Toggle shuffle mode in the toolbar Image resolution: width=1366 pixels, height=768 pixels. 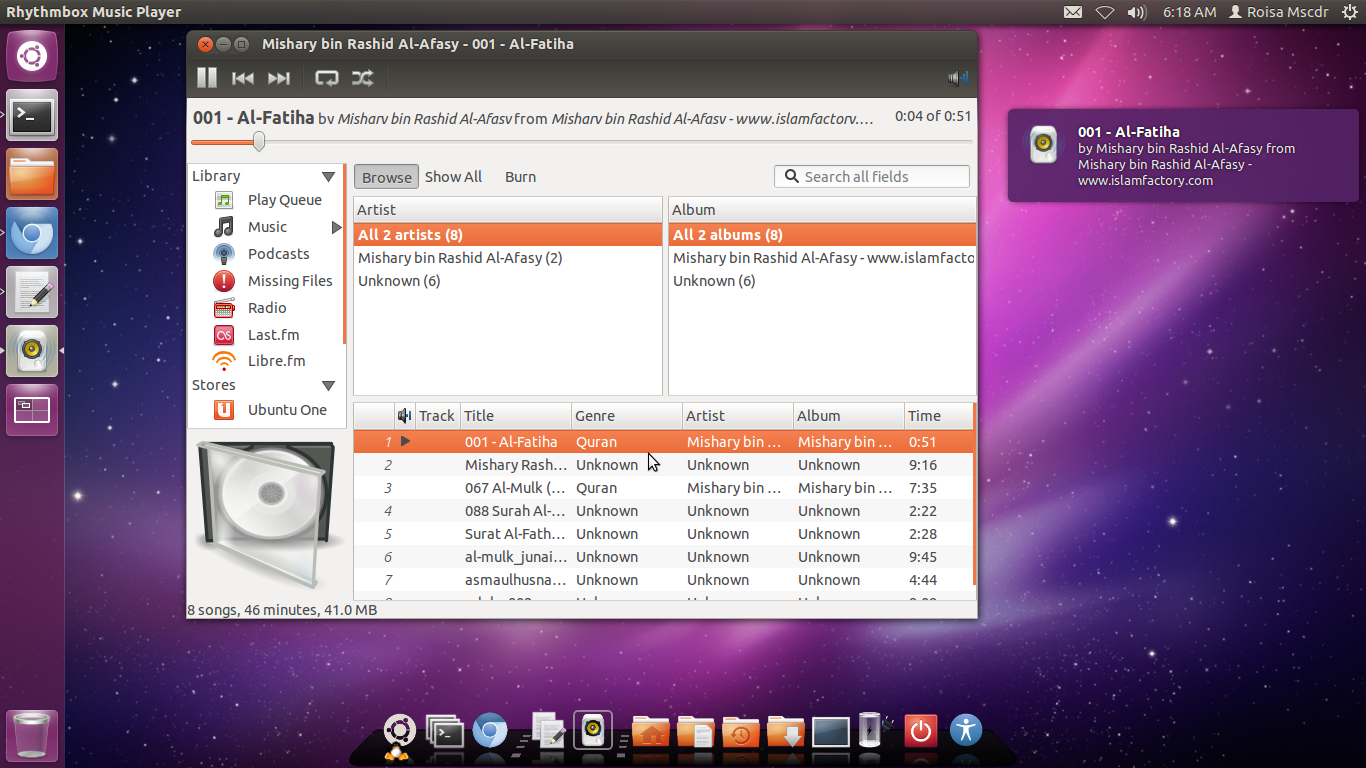[362, 78]
